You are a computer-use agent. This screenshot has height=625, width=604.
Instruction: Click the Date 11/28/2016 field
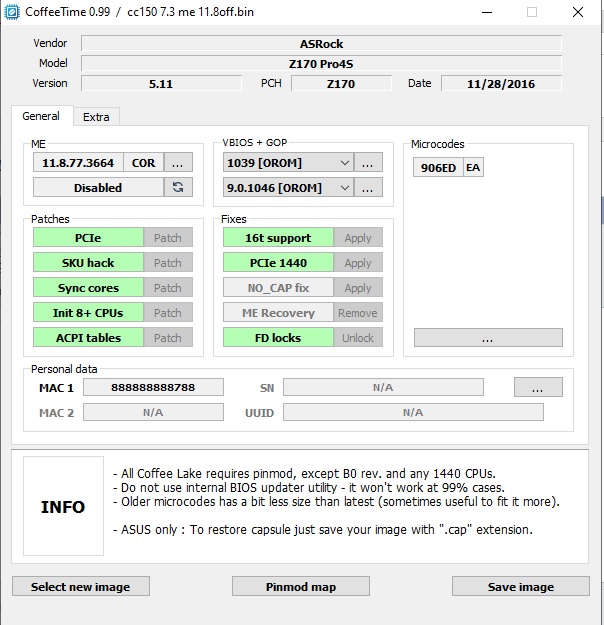[x=501, y=84]
